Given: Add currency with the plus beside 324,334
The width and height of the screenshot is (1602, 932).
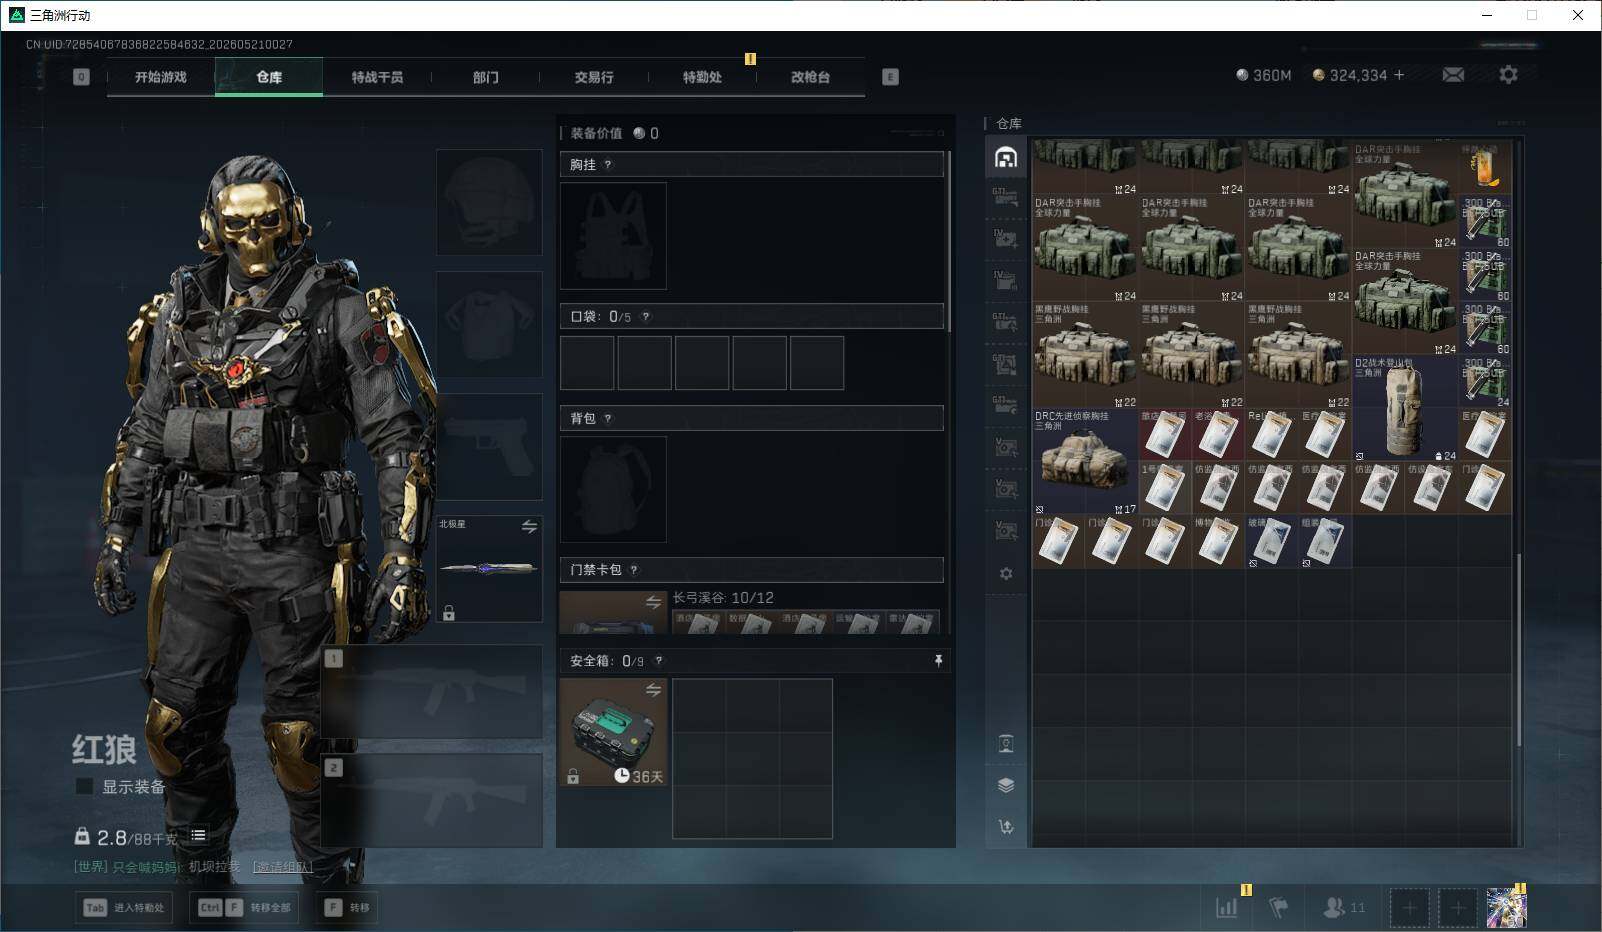Looking at the screenshot, I should click(1399, 75).
